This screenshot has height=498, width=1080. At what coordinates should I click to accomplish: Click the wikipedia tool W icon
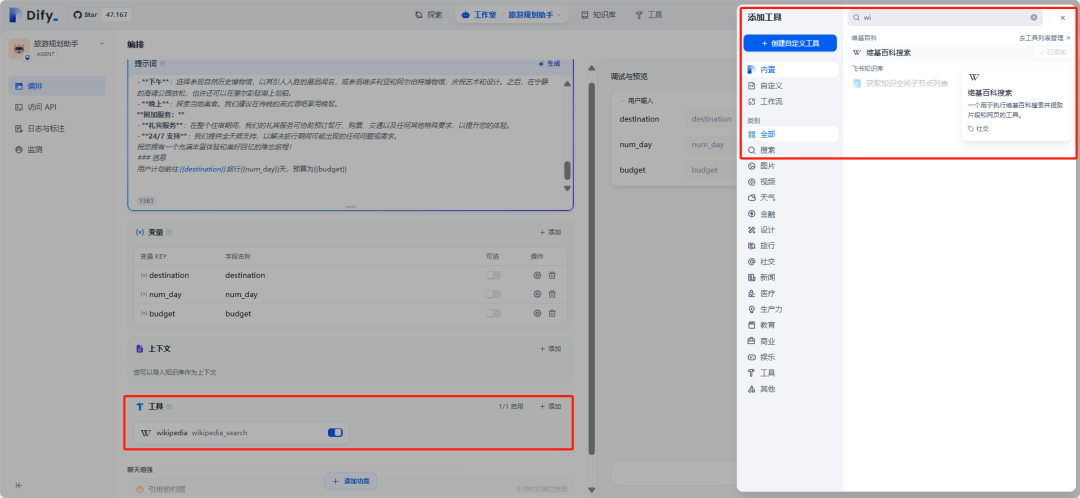tap(145, 433)
